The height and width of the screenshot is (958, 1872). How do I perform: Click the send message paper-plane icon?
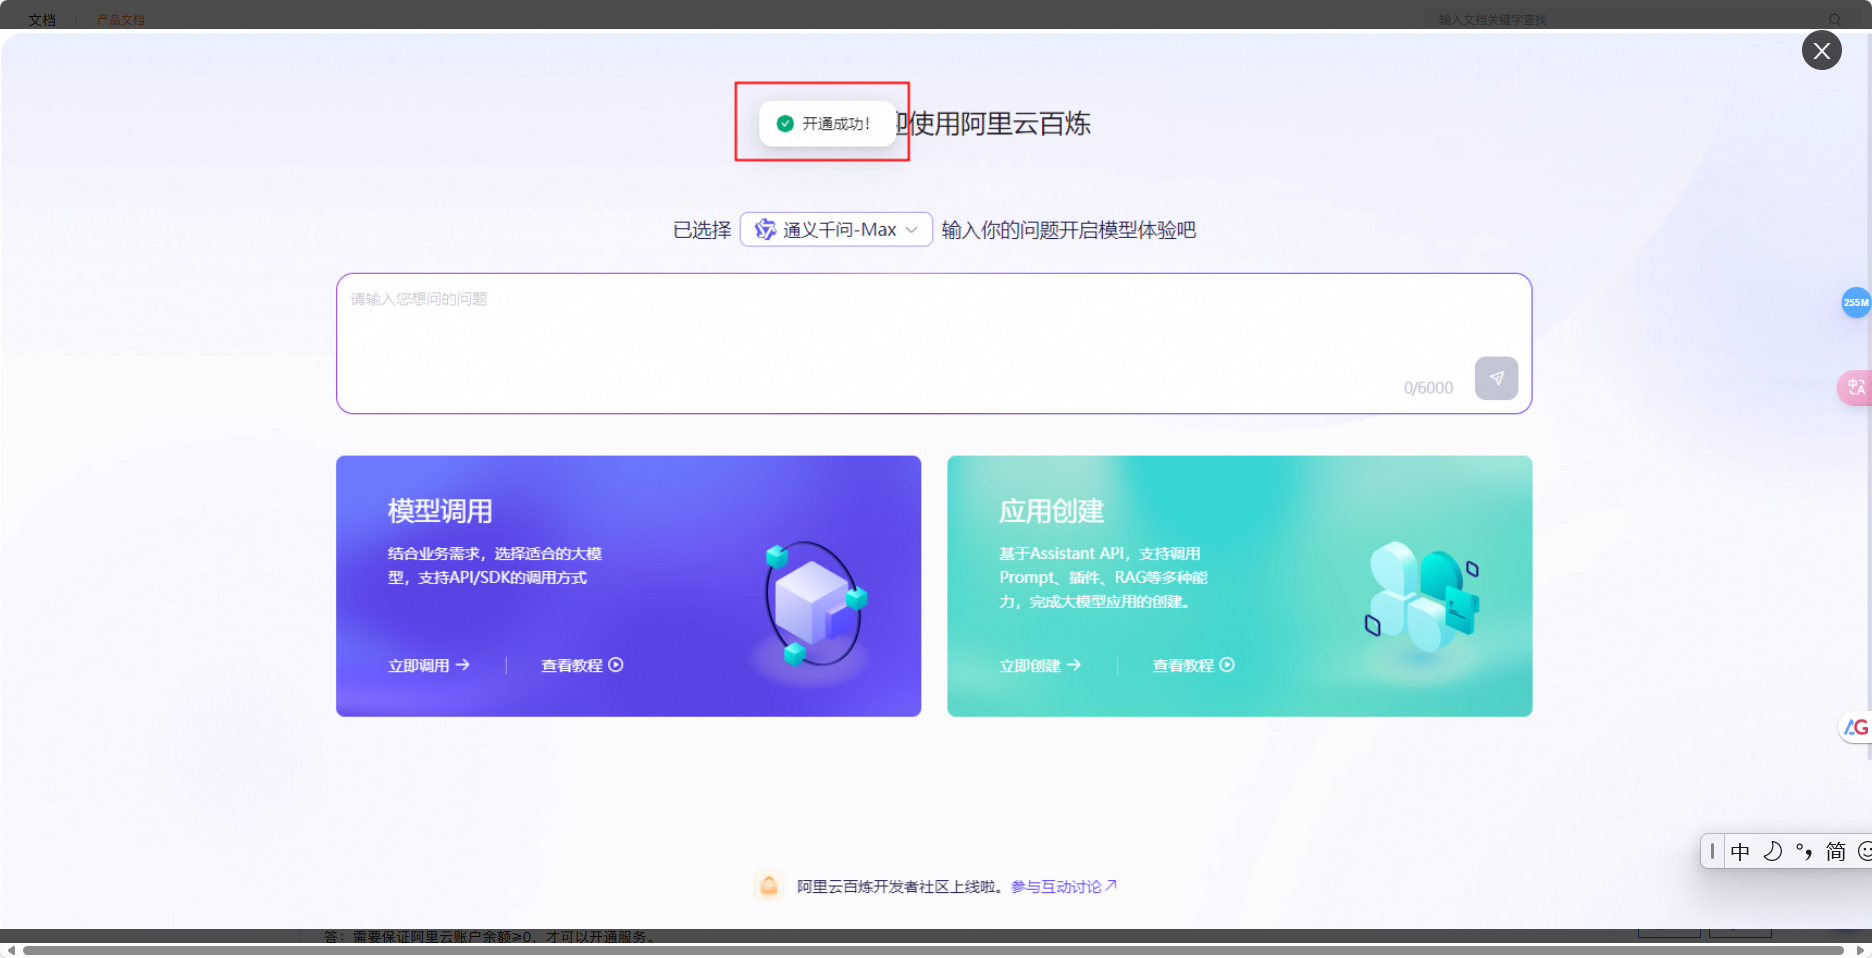(1496, 378)
